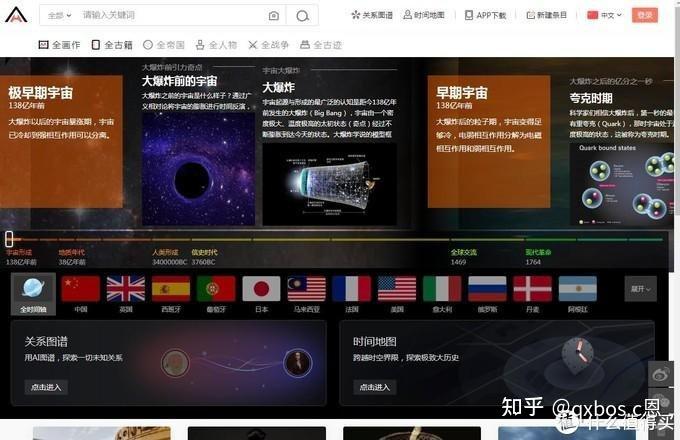Click 点击进入 under 时间地图

coord(375,387)
